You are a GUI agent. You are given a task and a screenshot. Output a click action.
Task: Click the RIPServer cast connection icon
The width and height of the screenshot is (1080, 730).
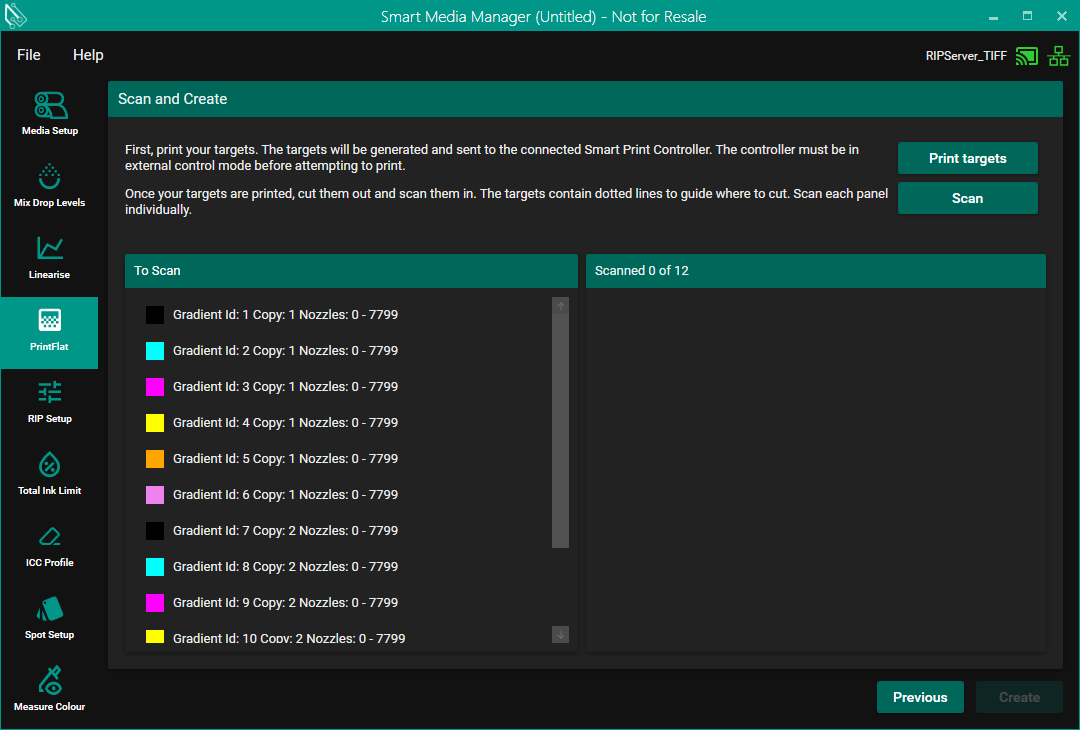click(x=1026, y=56)
